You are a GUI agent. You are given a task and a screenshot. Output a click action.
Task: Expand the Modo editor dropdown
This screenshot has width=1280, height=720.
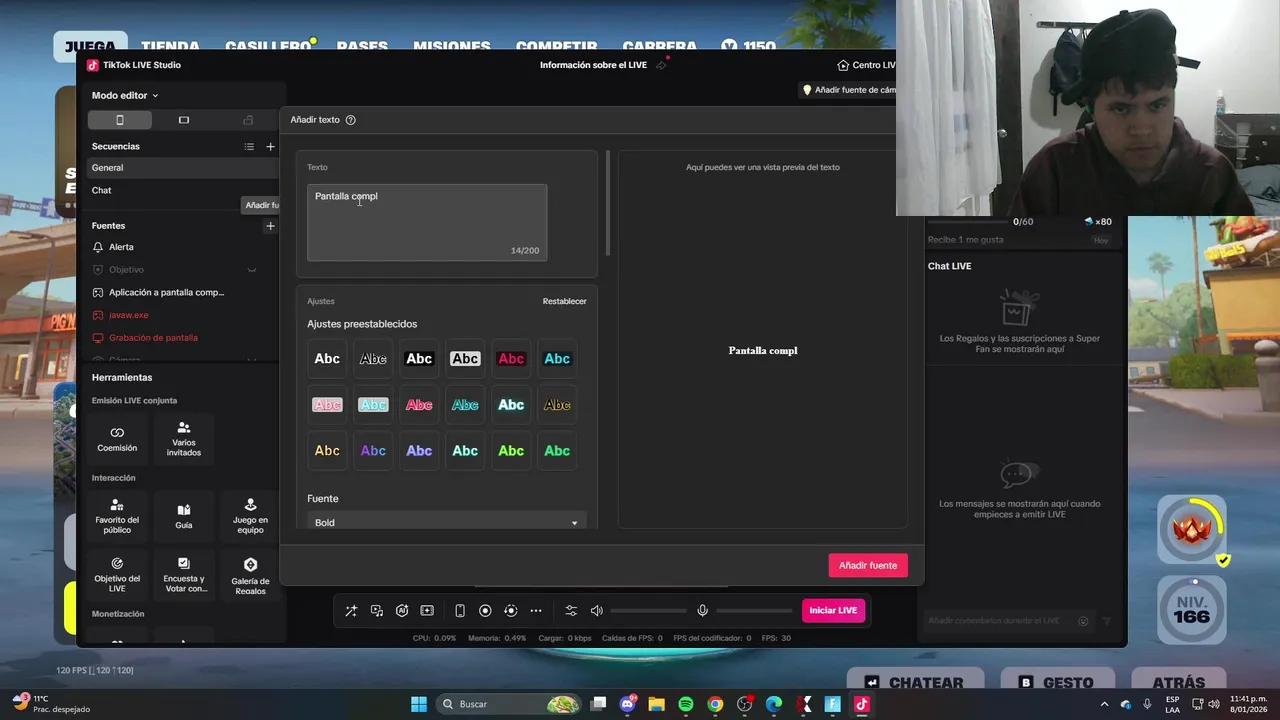click(x=125, y=95)
